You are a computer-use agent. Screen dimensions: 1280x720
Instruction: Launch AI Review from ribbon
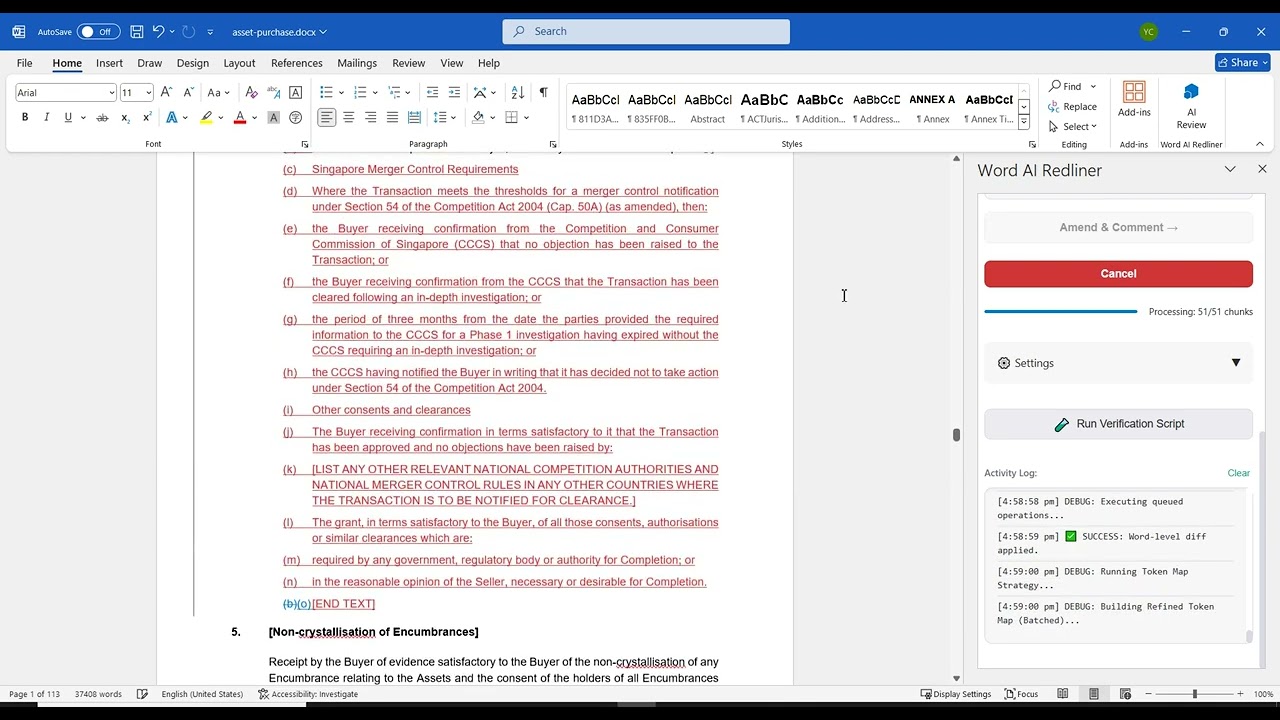1191,106
